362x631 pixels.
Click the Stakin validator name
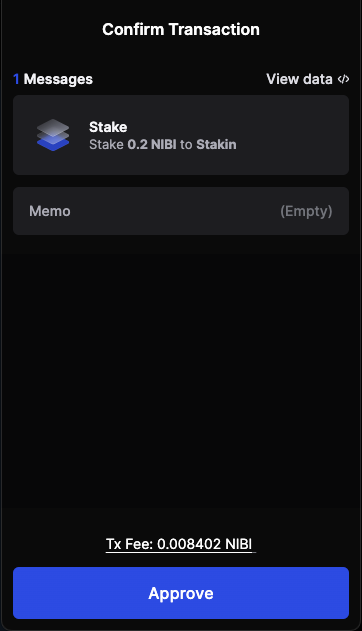(216, 144)
